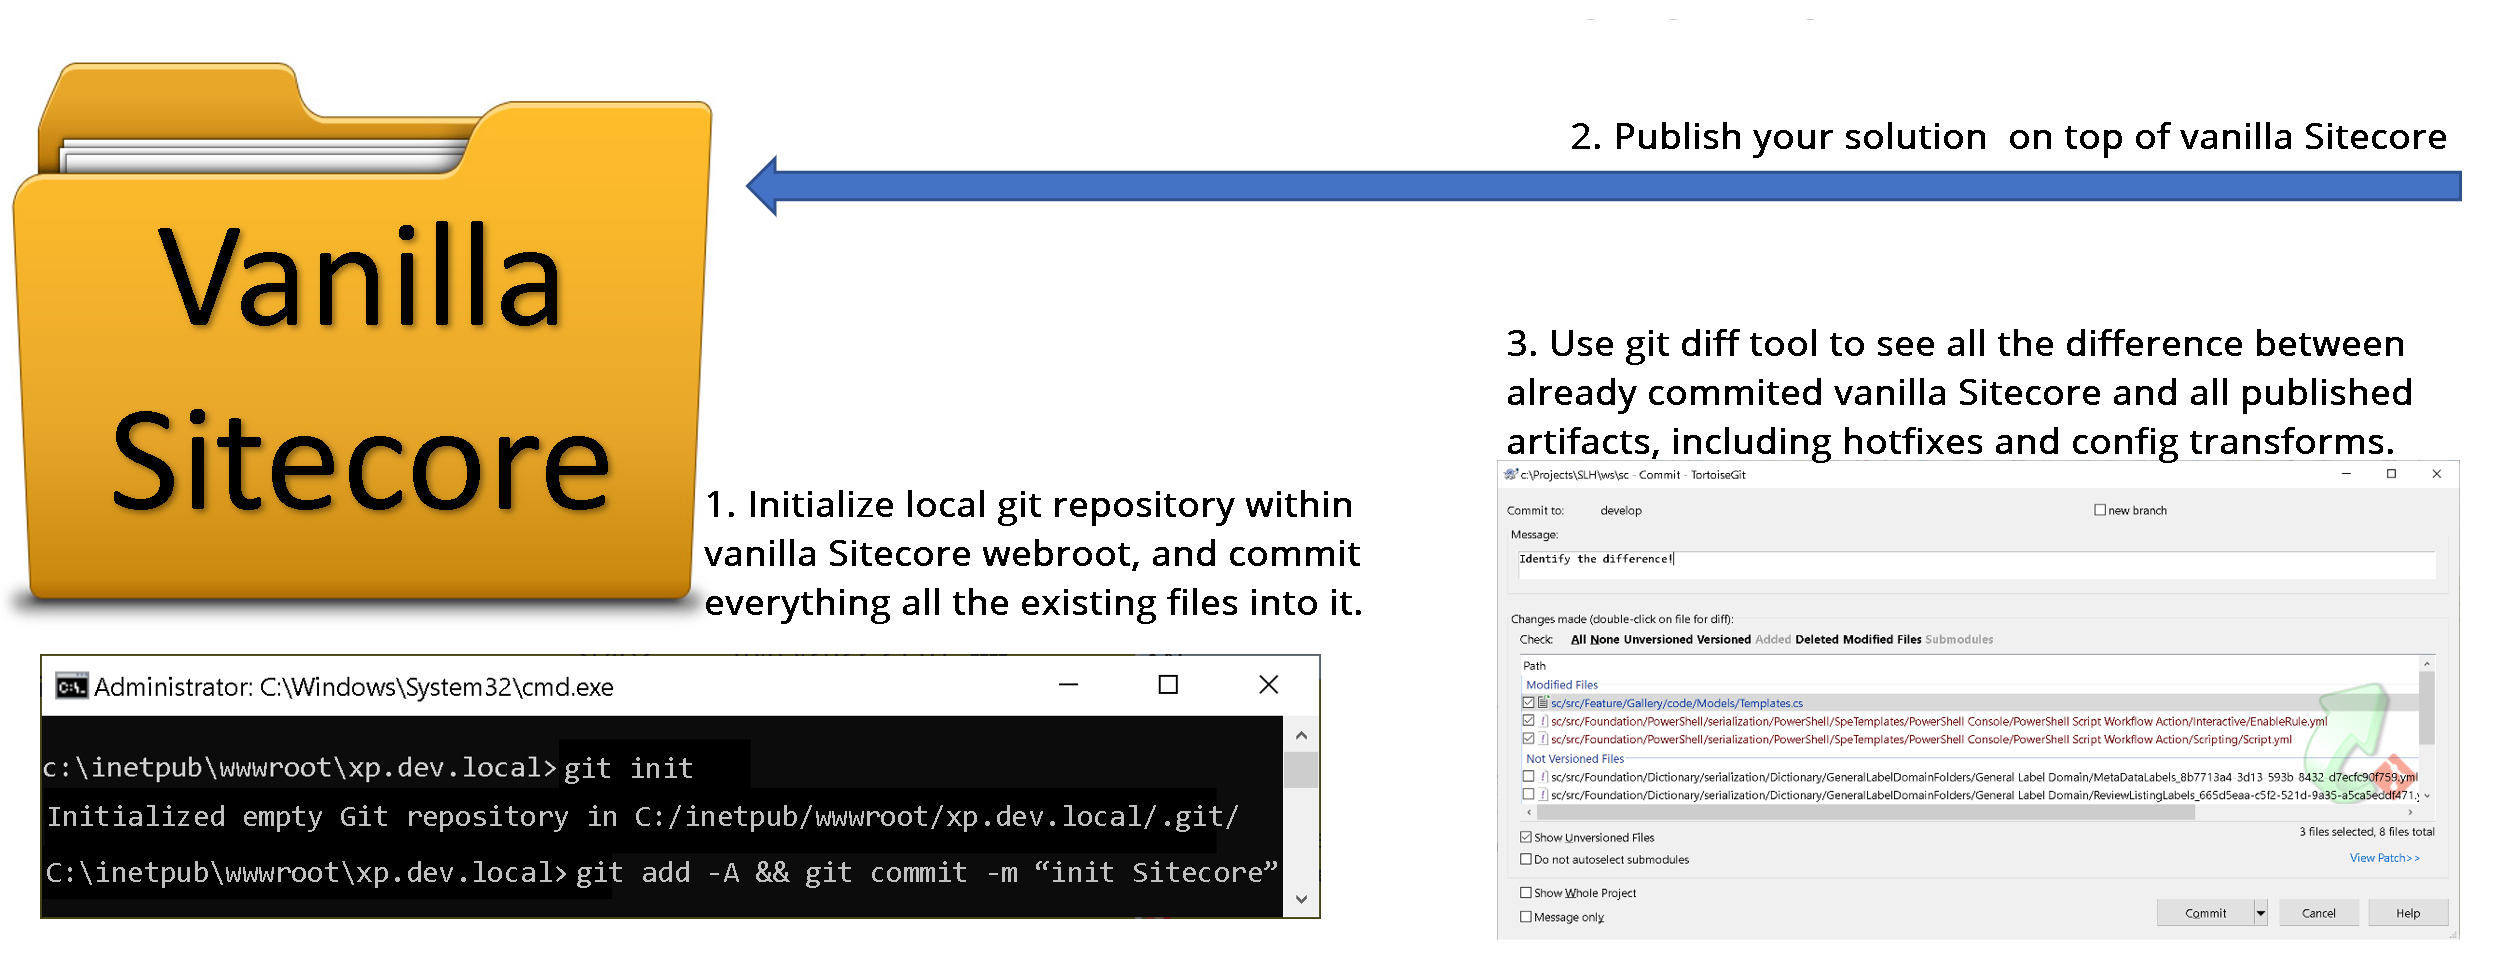Image resolution: width=2511 pixels, height=971 pixels.
Task: Enable the new branch checkbox
Action: pos(2100,510)
